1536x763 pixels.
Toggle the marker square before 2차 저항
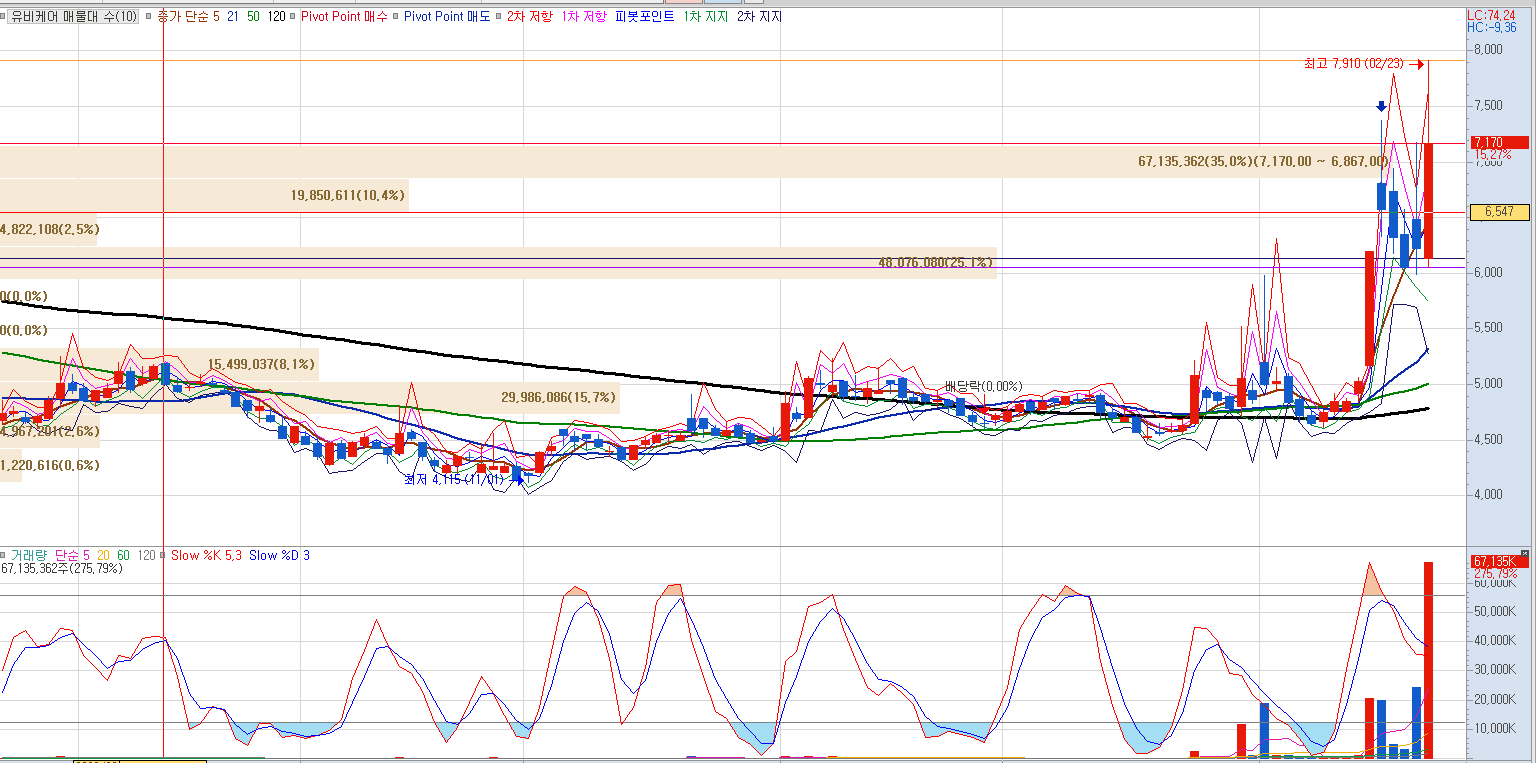[500, 16]
